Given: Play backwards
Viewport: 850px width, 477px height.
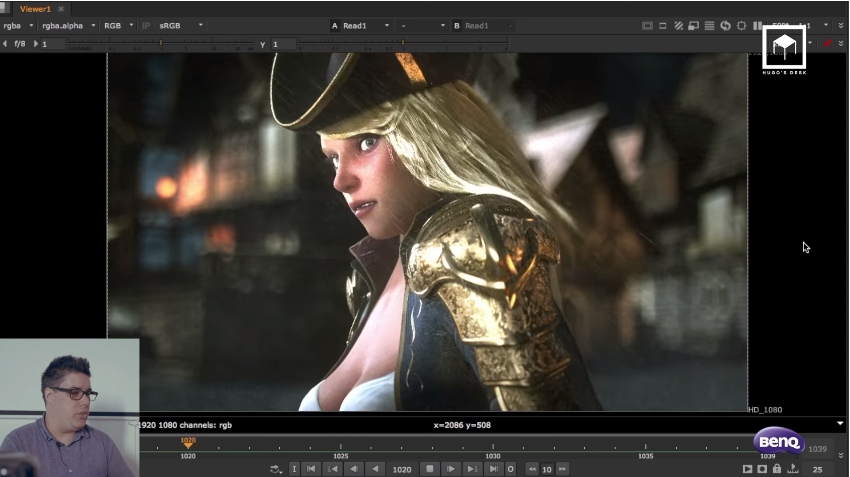Looking at the screenshot, I should 375,469.
